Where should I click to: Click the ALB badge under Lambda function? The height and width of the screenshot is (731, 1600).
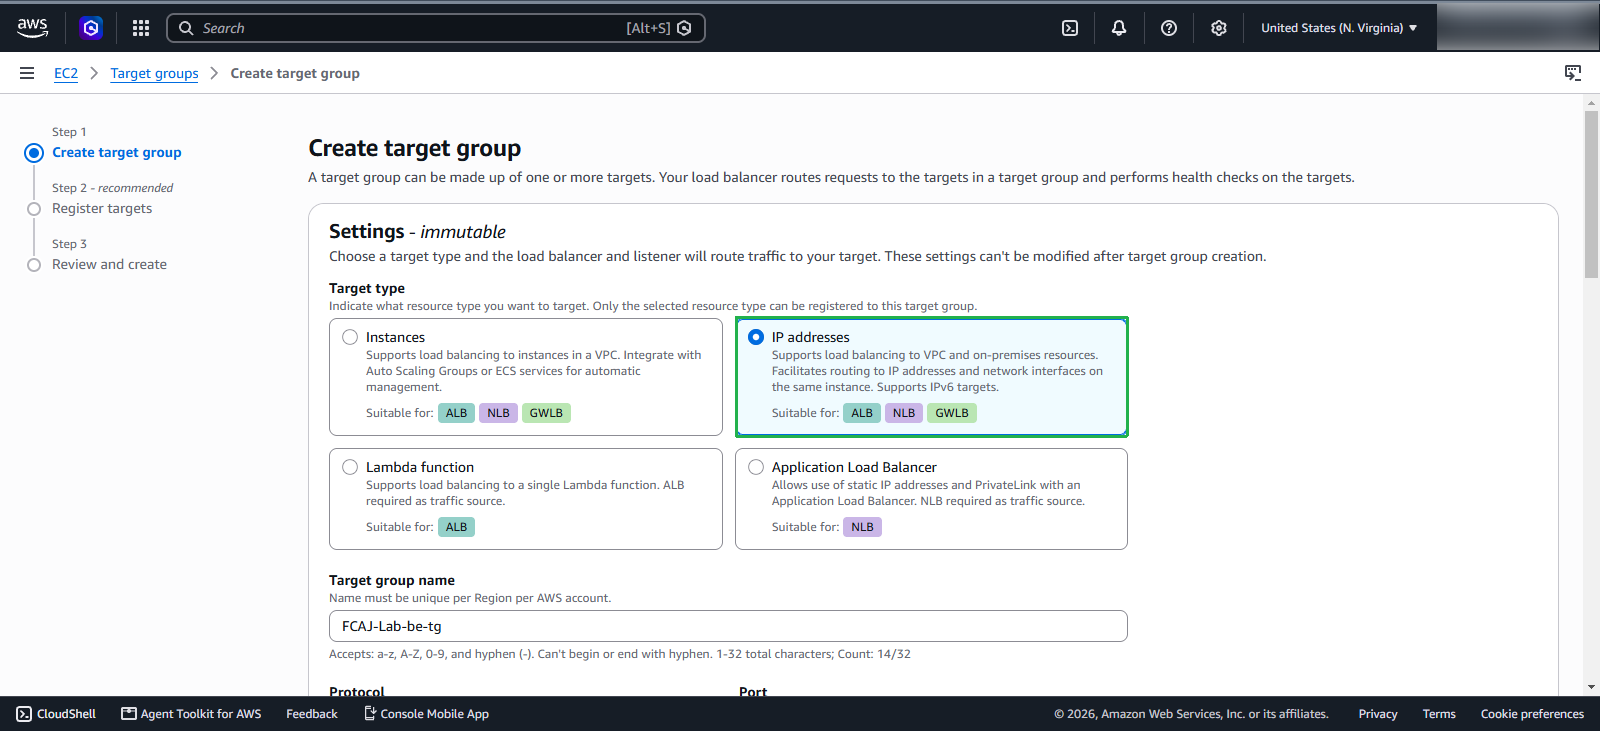pyautogui.click(x=456, y=527)
